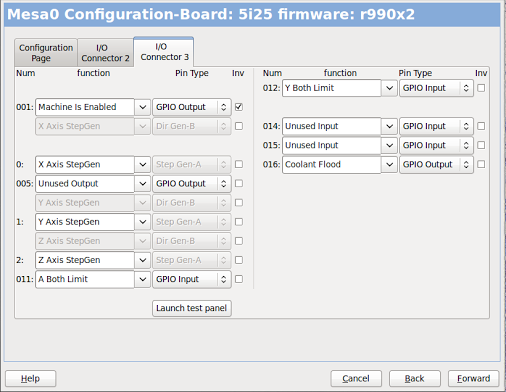The height and width of the screenshot is (392, 506).
Task: Toggle Inv checkbox for pin 016 Coolant Flood
Action: 481,164
